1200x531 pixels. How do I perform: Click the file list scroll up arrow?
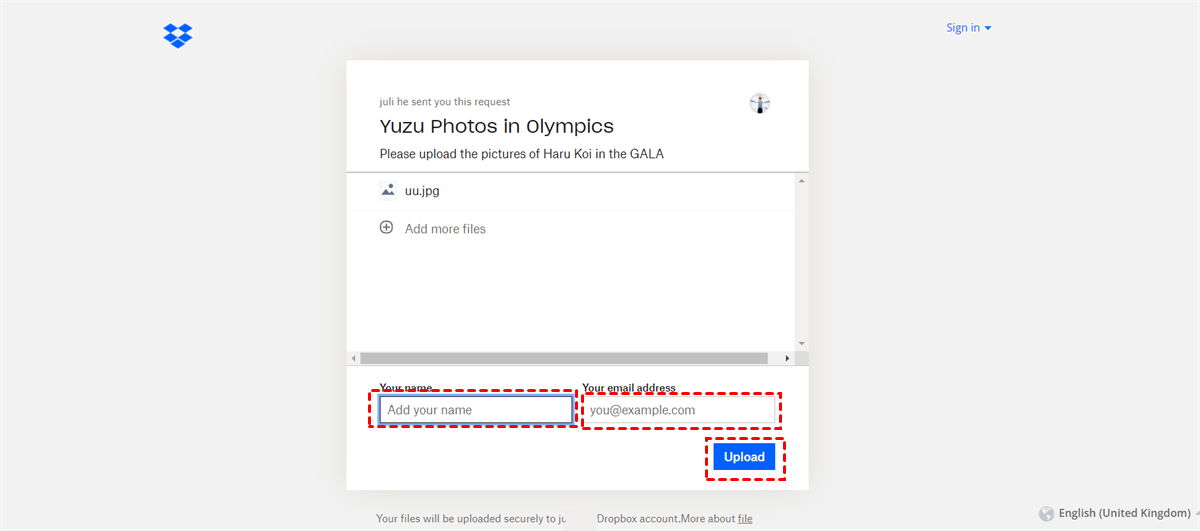(x=801, y=181)
